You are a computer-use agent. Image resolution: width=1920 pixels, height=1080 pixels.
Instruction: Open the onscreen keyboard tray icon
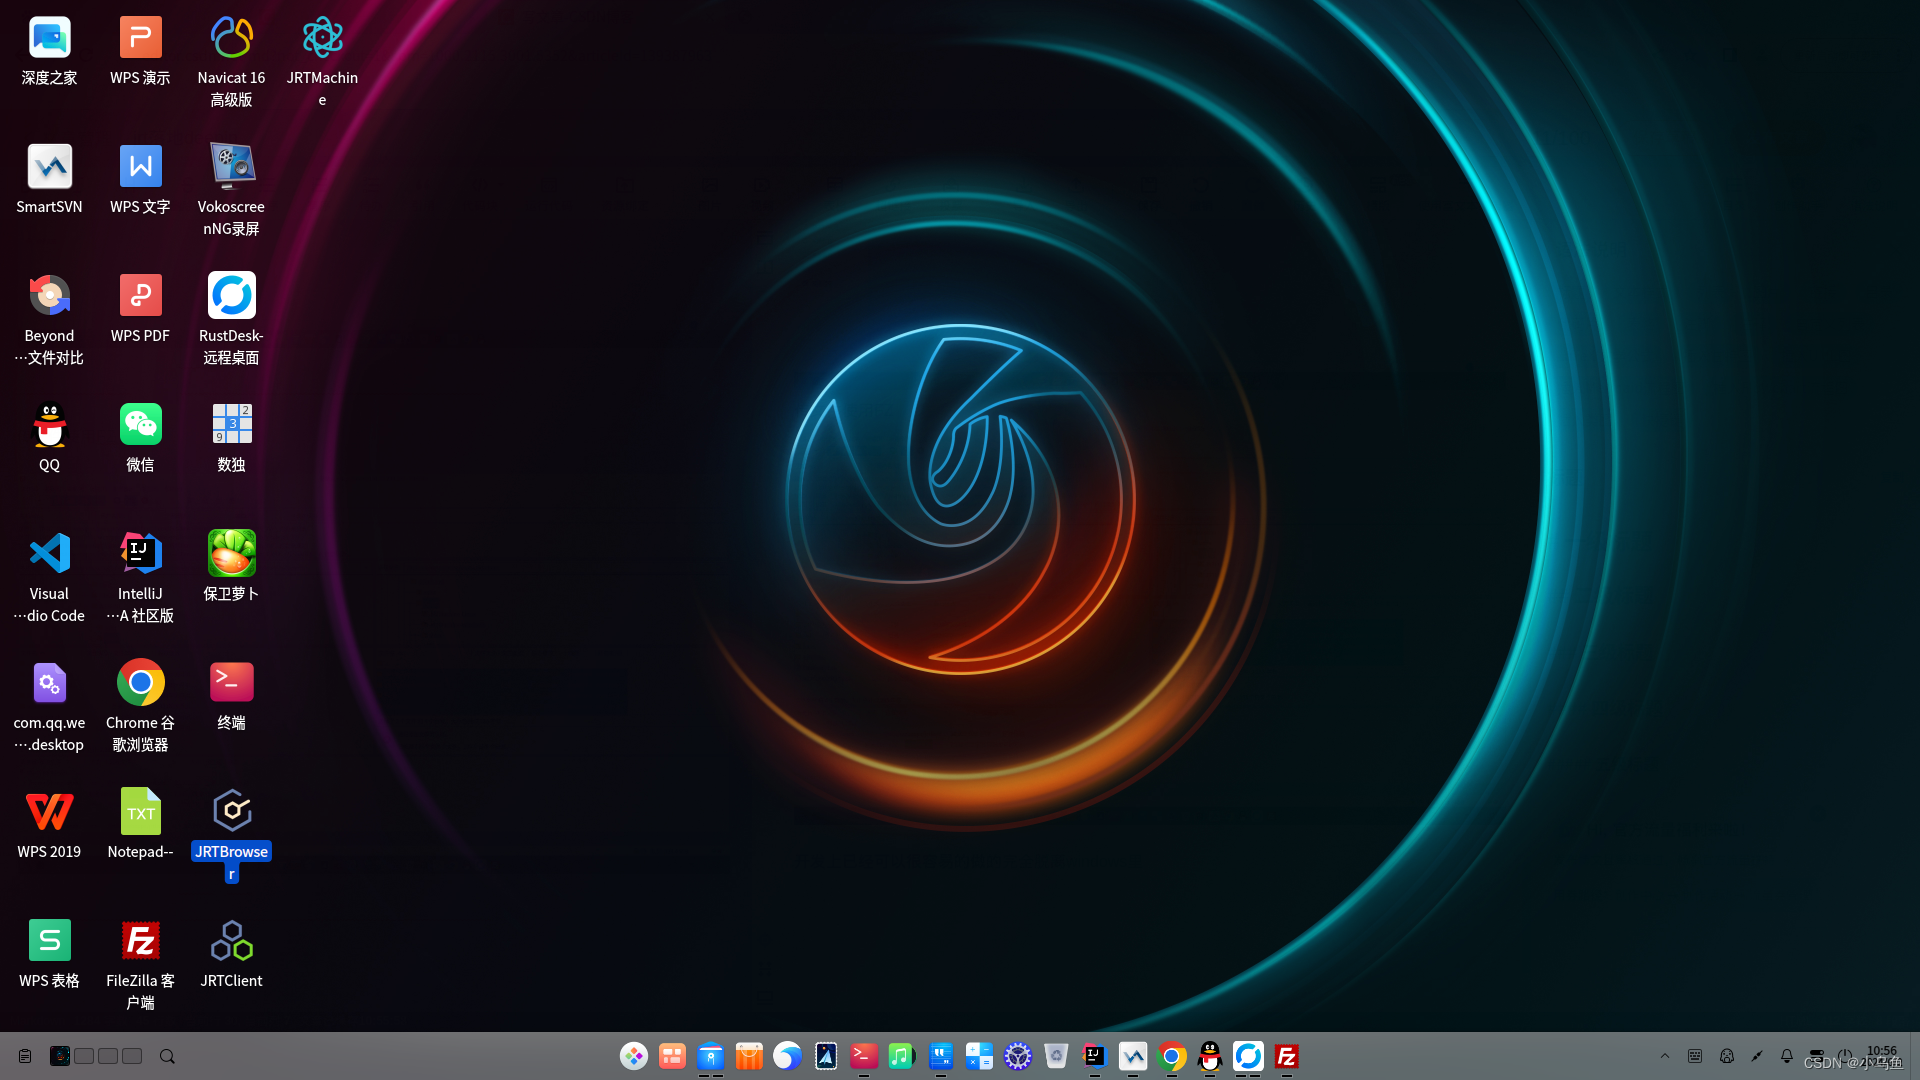[1695, 1056]
